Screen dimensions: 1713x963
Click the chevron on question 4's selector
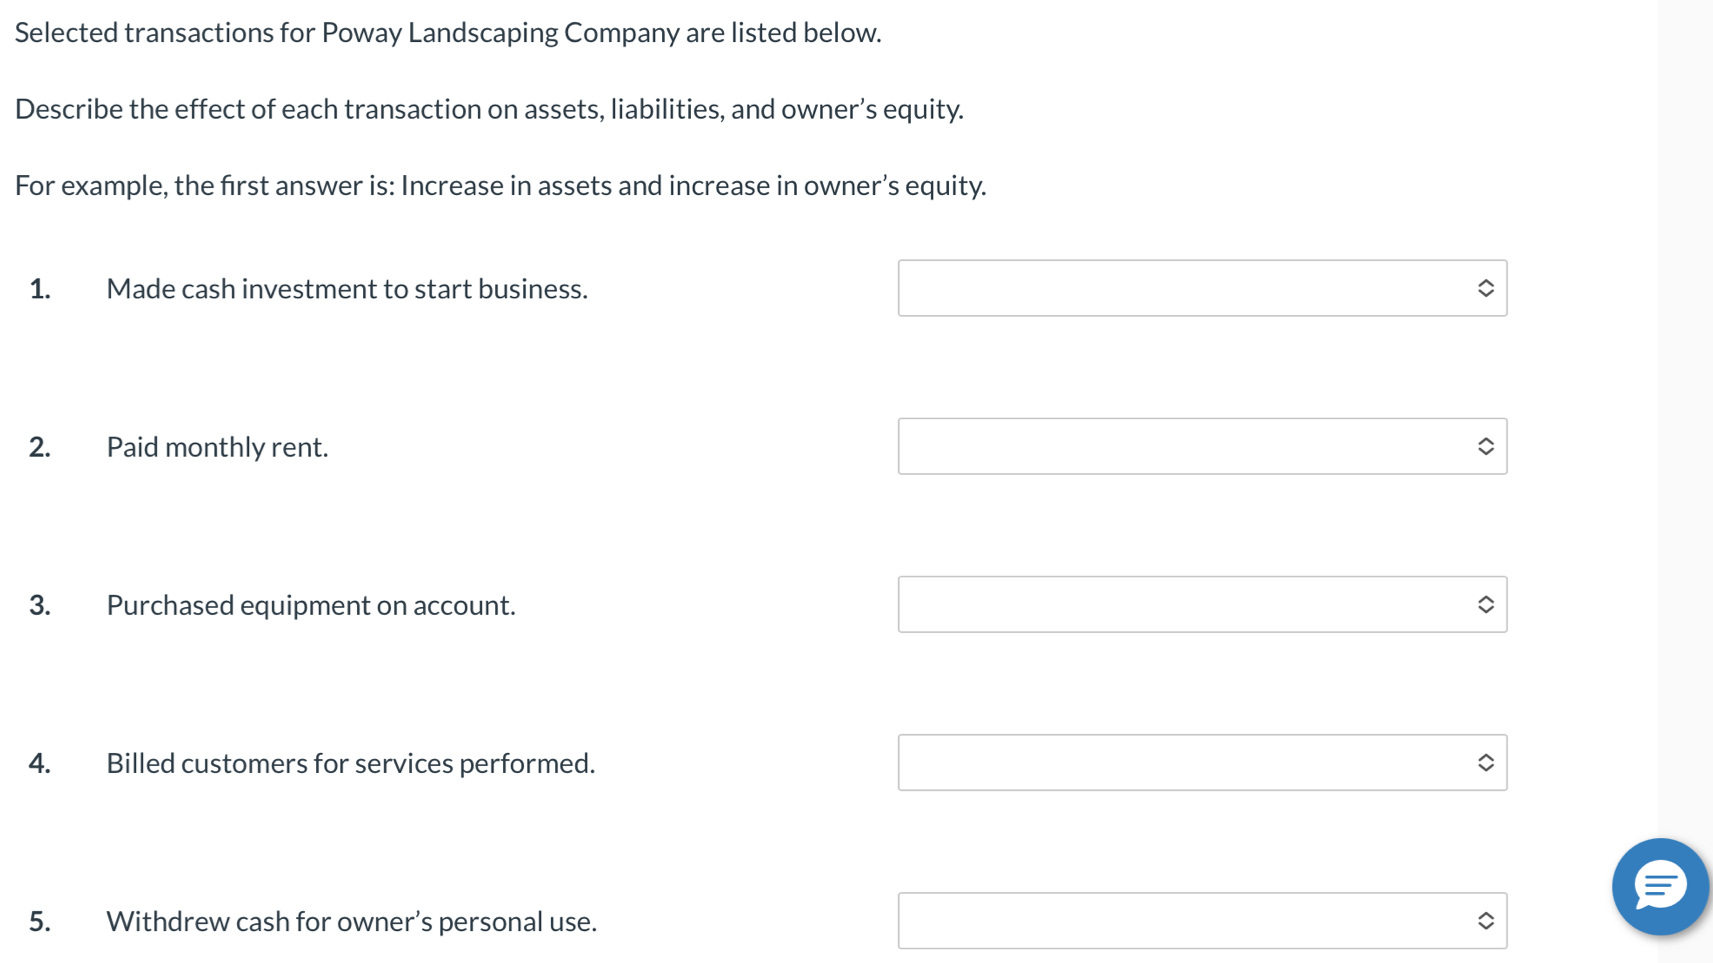1486,762
